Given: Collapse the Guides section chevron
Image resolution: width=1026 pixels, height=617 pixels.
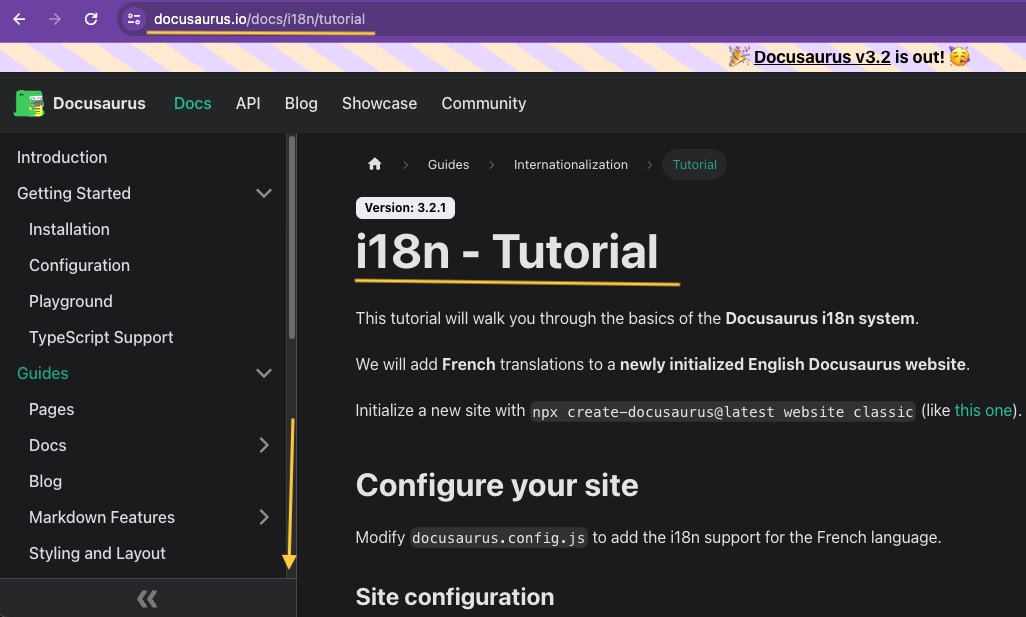Looking at the screenshot, I should [x=264, y=373].
